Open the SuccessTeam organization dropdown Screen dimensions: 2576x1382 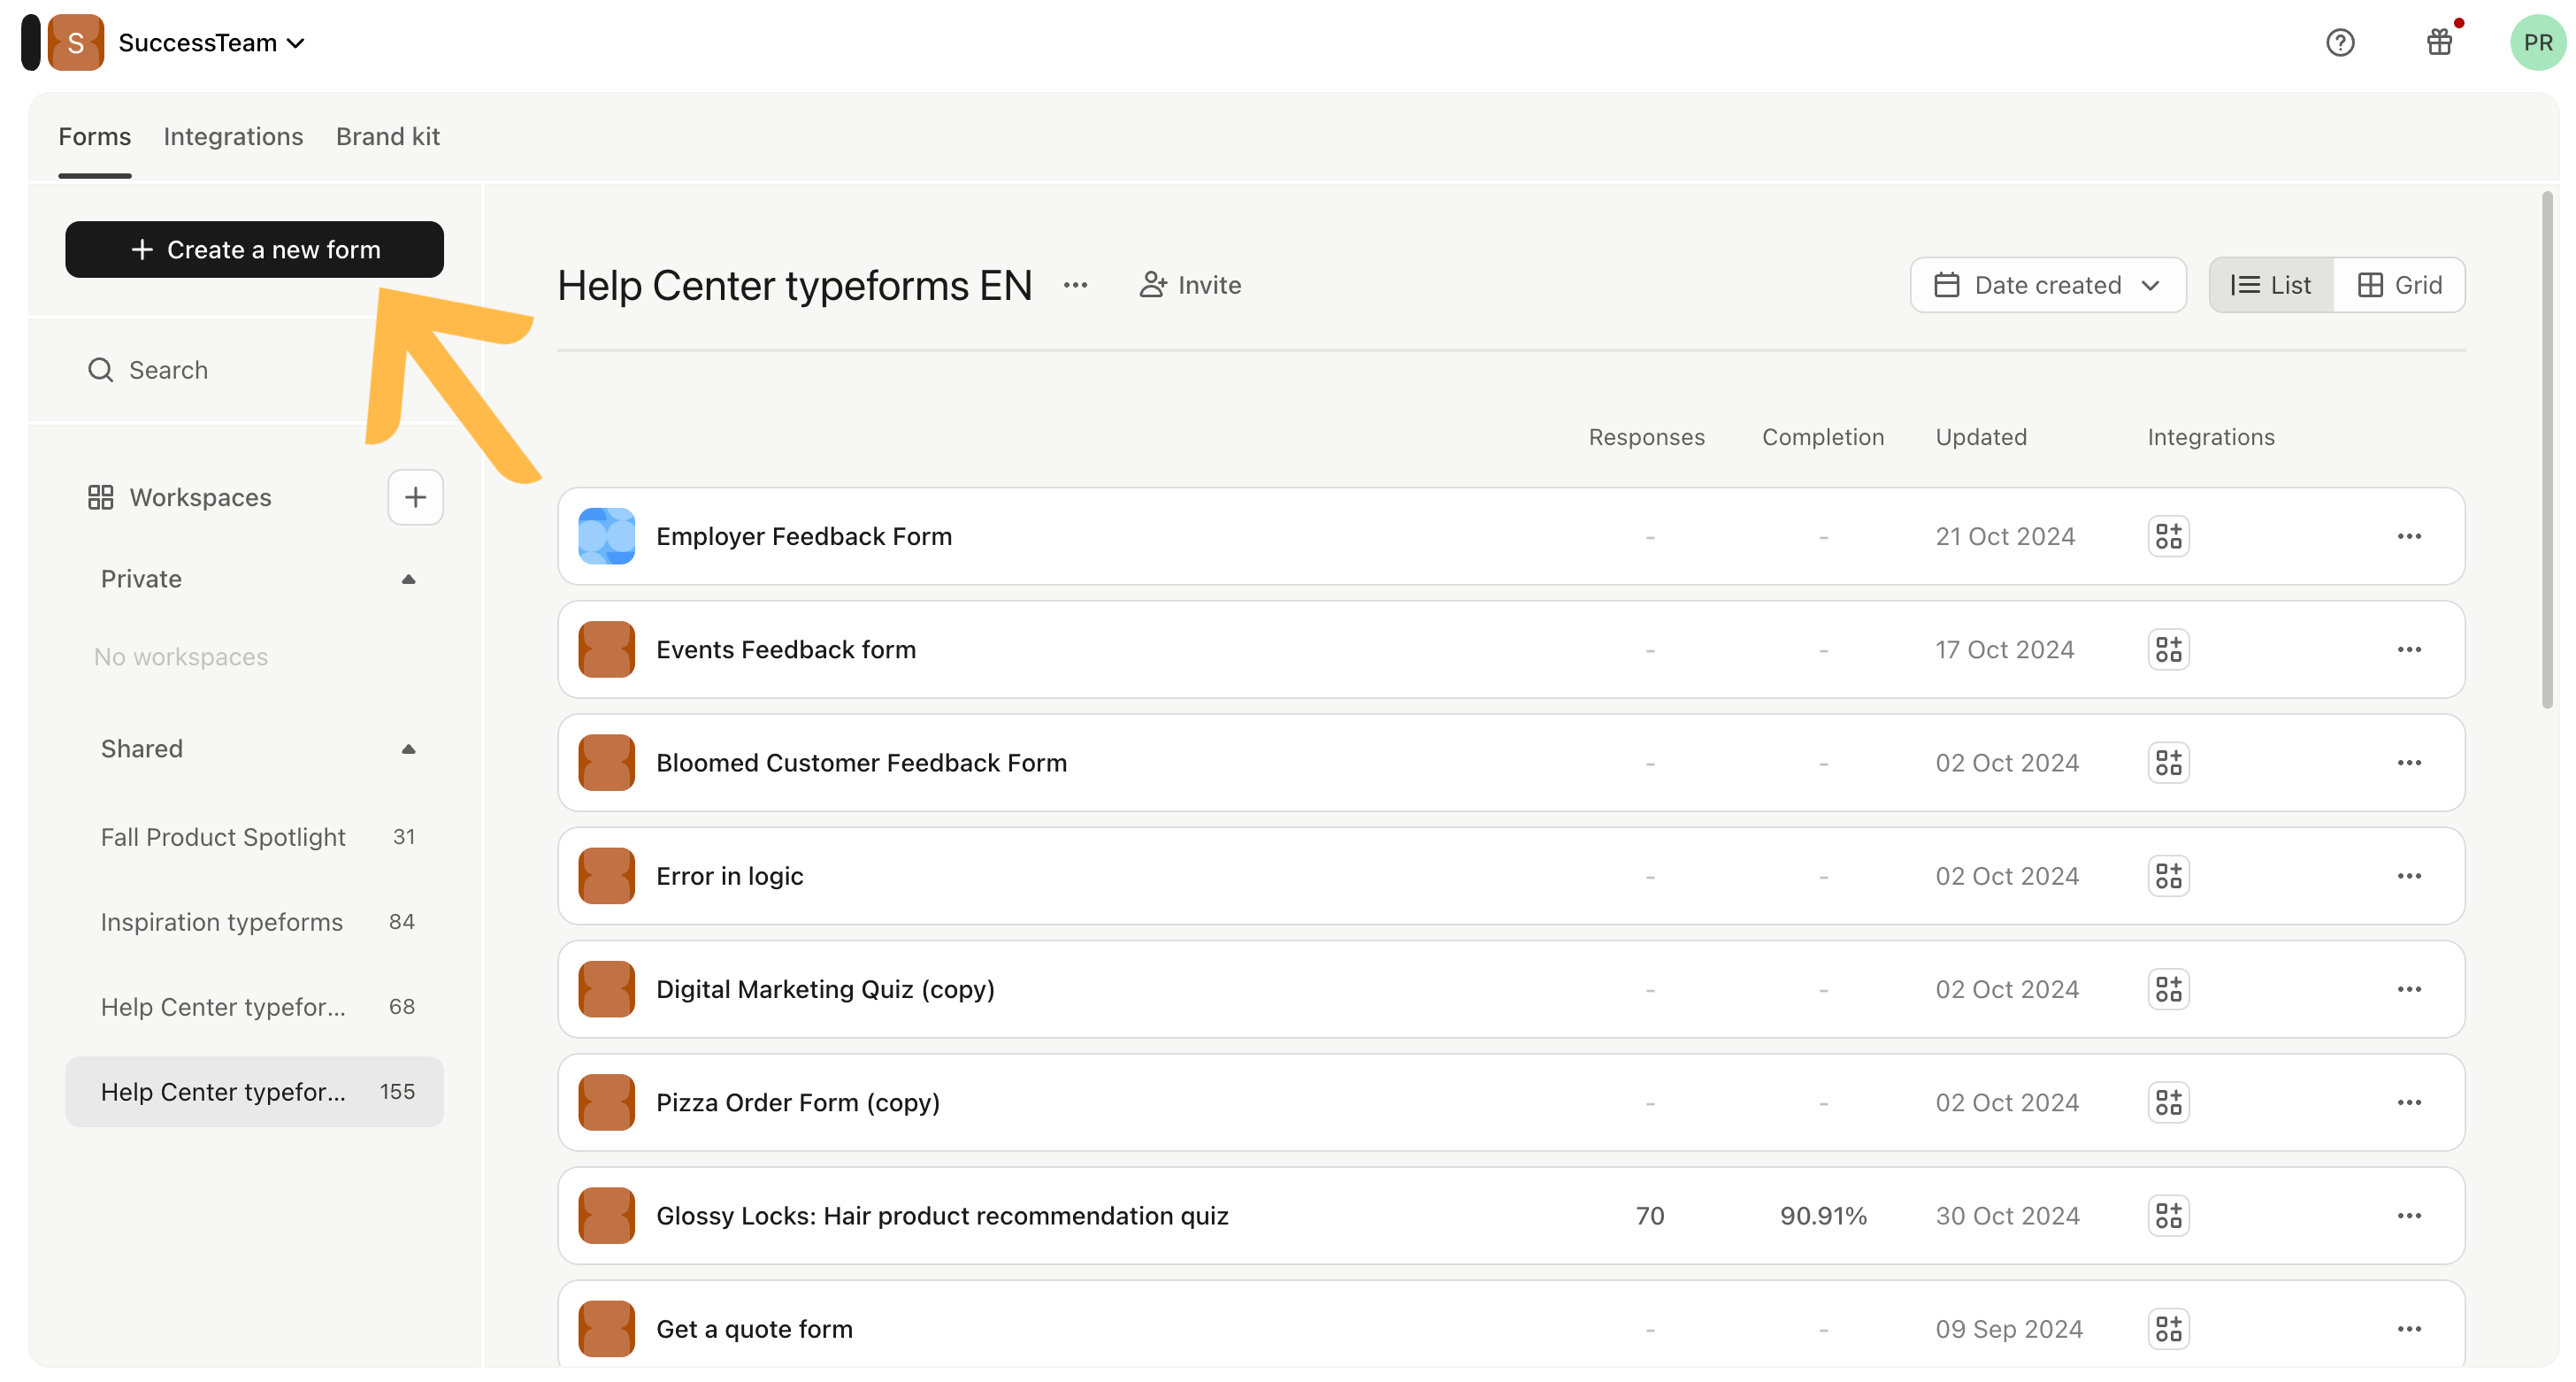211,43
